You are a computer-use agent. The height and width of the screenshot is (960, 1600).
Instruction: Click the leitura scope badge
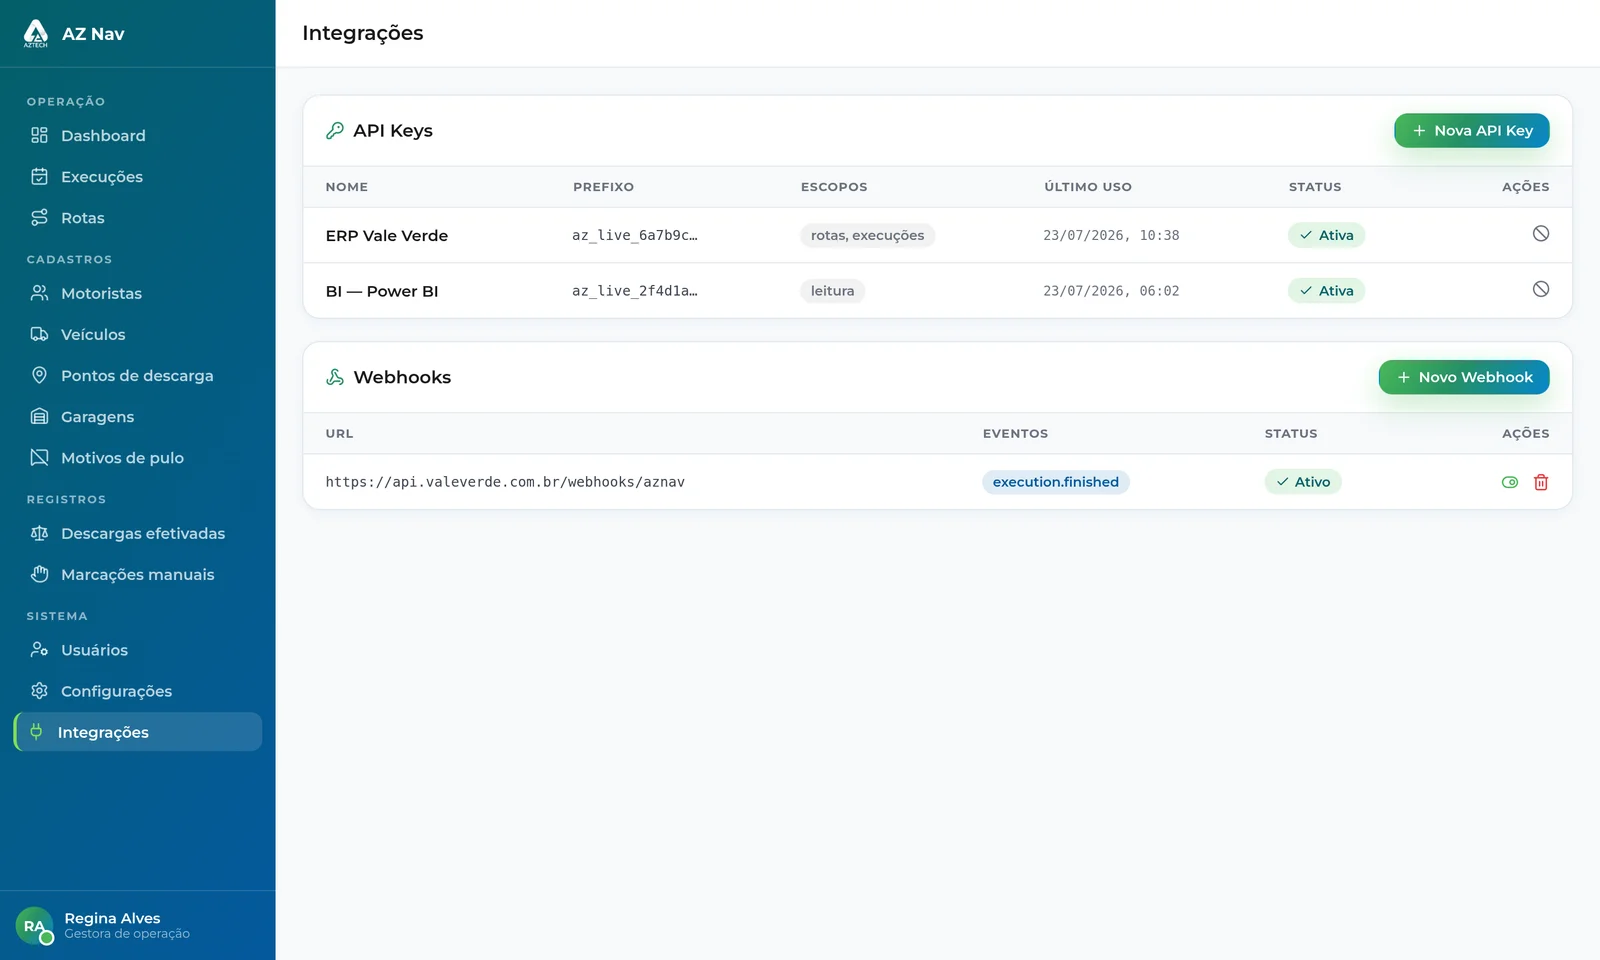(x=832, y=291)
